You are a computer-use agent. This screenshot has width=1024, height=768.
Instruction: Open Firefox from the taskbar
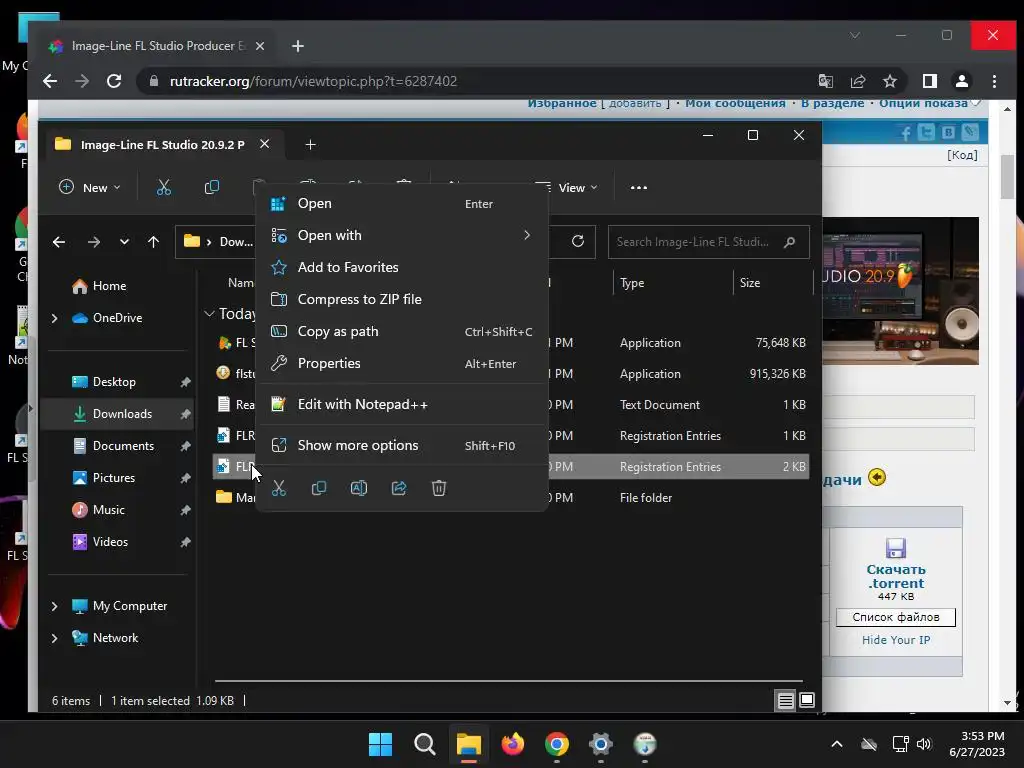point(513,744)
